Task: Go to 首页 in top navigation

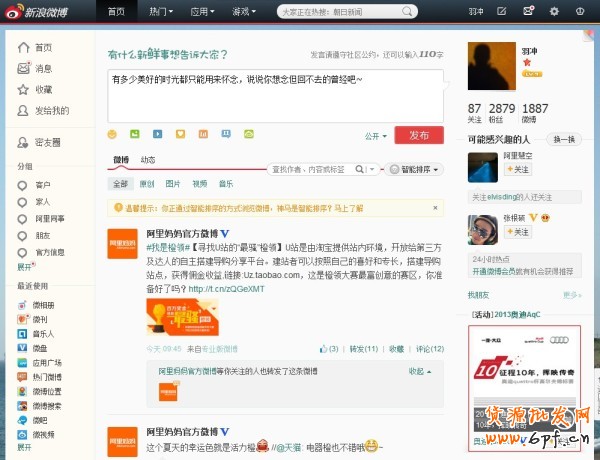Action: point(116,11)
